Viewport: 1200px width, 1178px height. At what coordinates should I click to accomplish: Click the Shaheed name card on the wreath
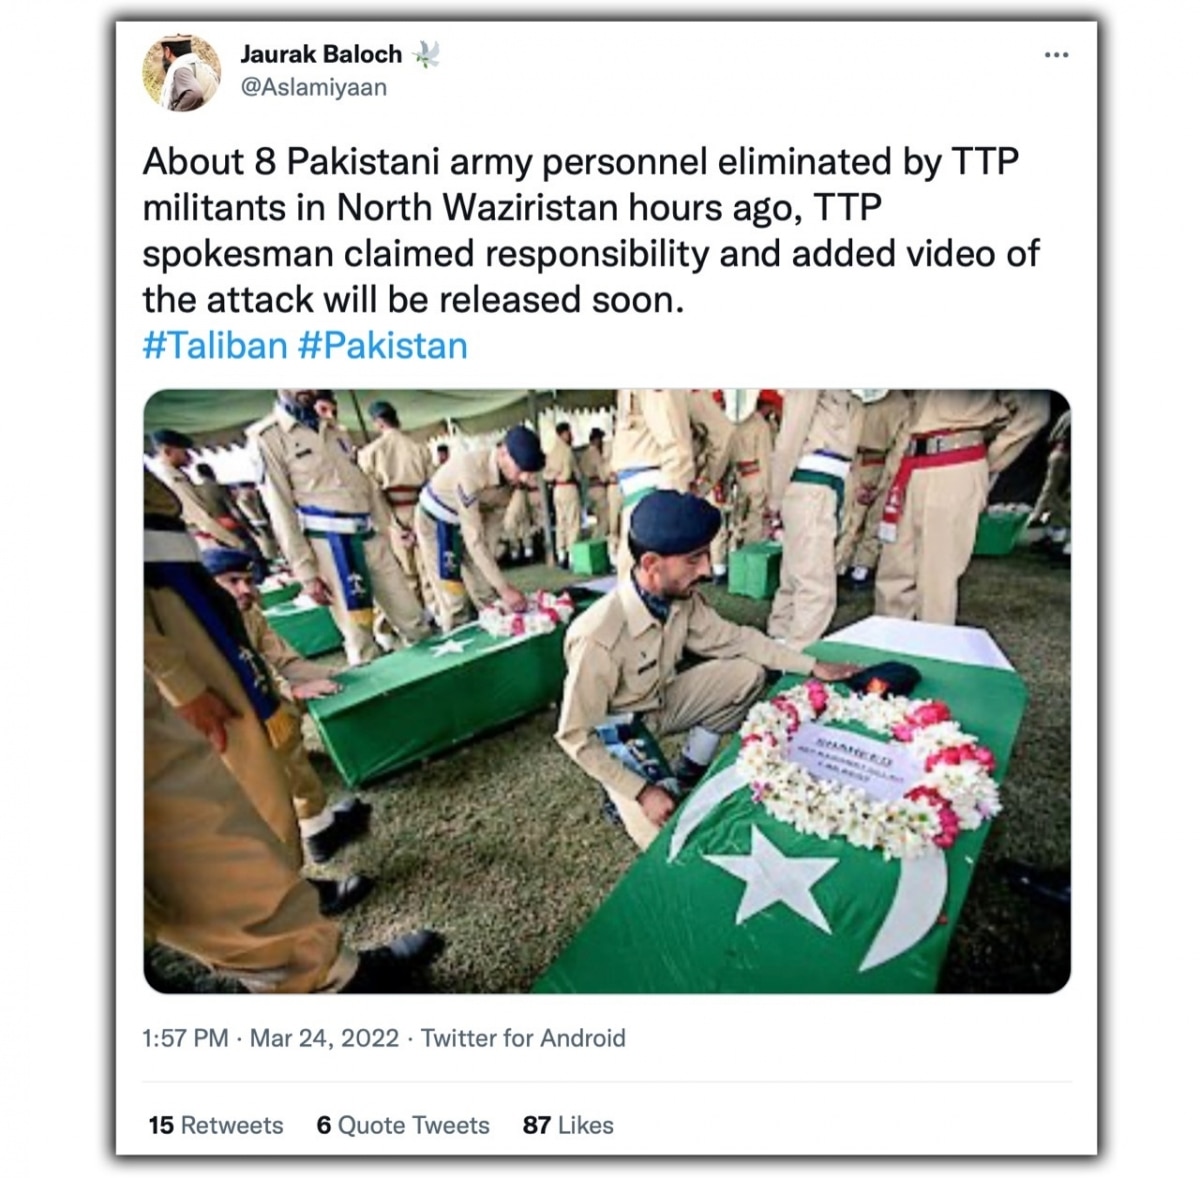click(x=855, y=762)
